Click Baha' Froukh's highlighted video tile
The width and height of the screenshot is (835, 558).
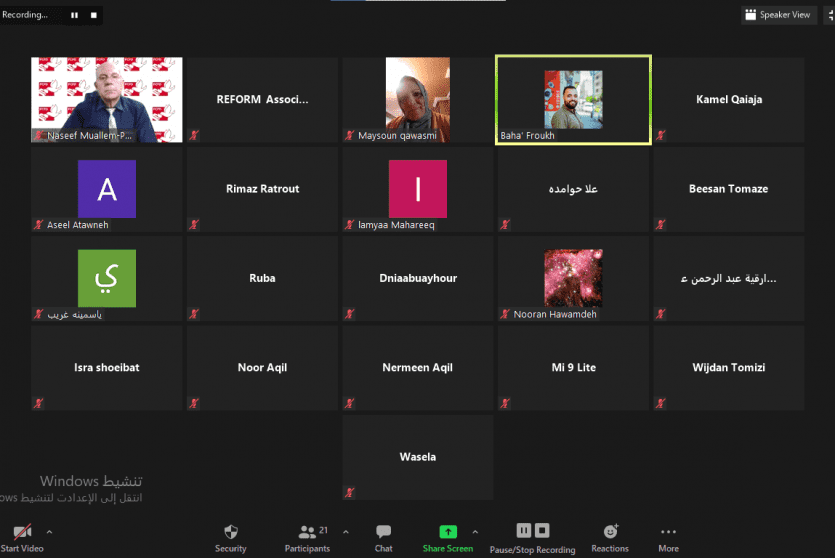click(x=573, y=100)
